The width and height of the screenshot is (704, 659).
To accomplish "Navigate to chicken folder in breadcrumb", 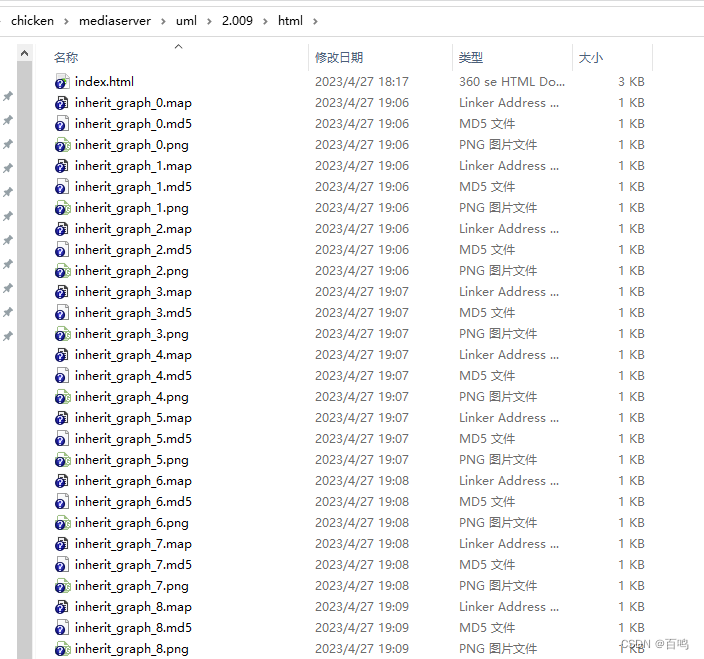I will 32,21.
